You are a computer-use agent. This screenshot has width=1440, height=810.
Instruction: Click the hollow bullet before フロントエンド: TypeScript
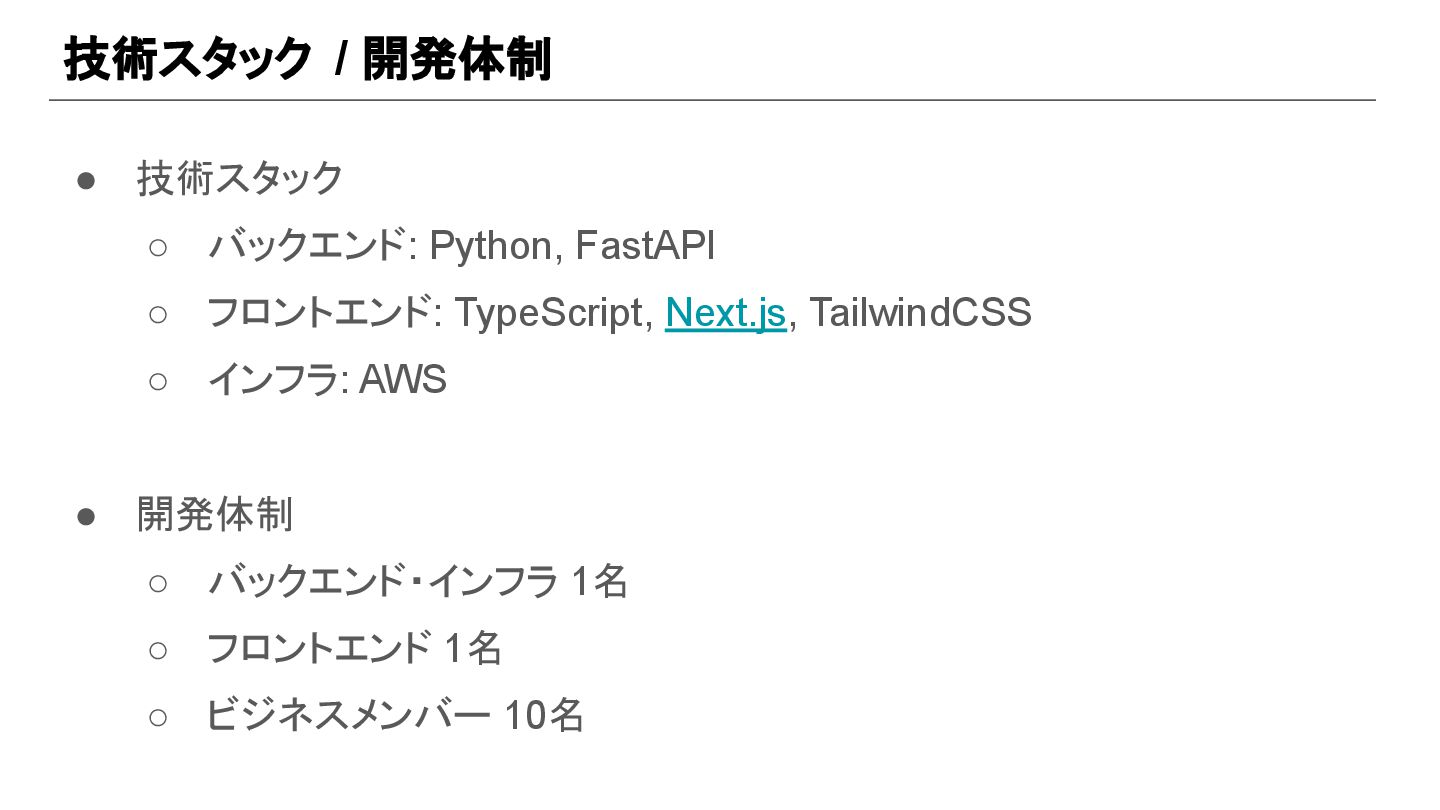(158, 314)
